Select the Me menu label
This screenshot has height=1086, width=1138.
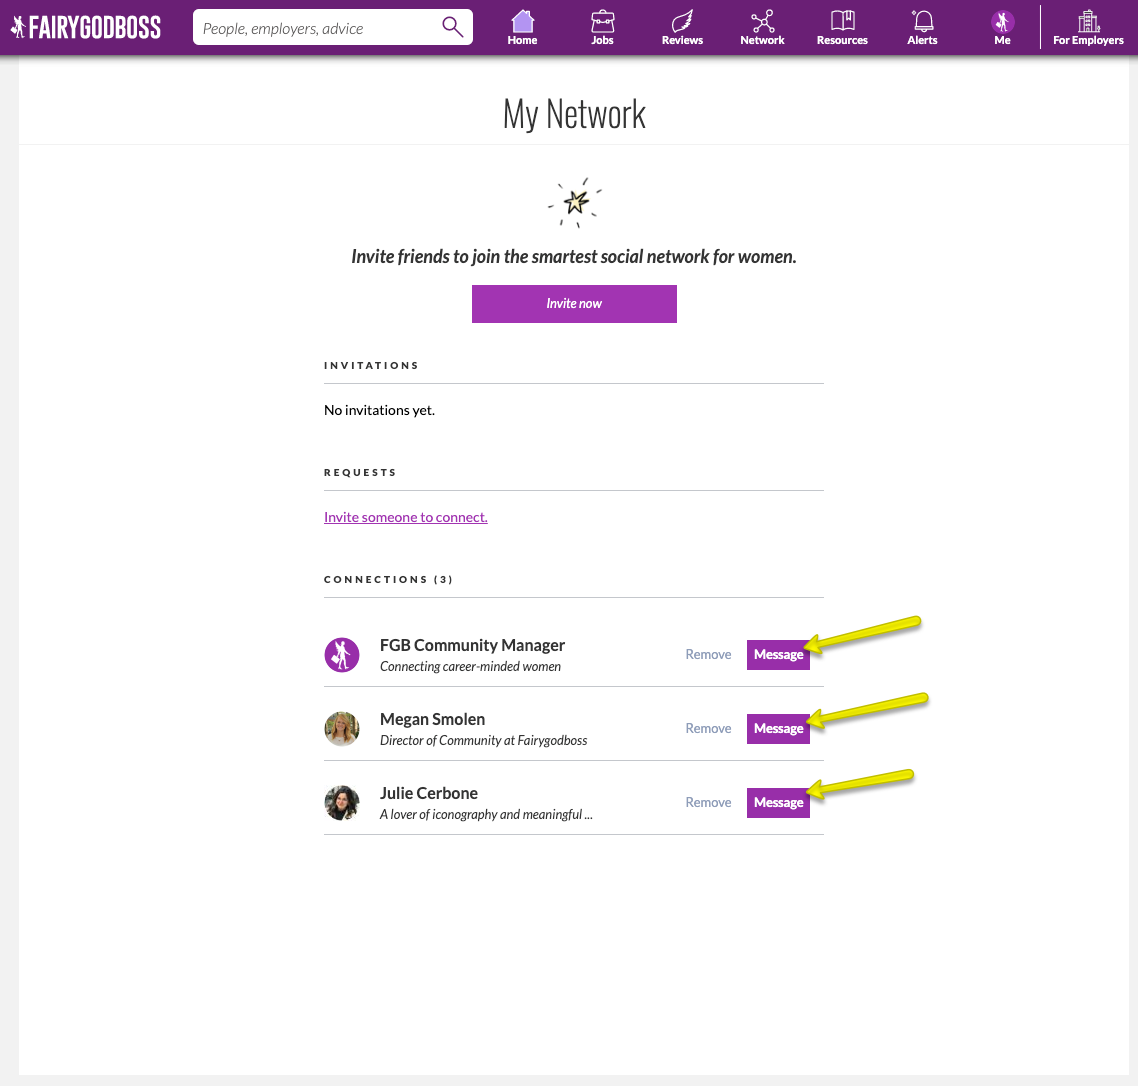tap(1002, 41)
